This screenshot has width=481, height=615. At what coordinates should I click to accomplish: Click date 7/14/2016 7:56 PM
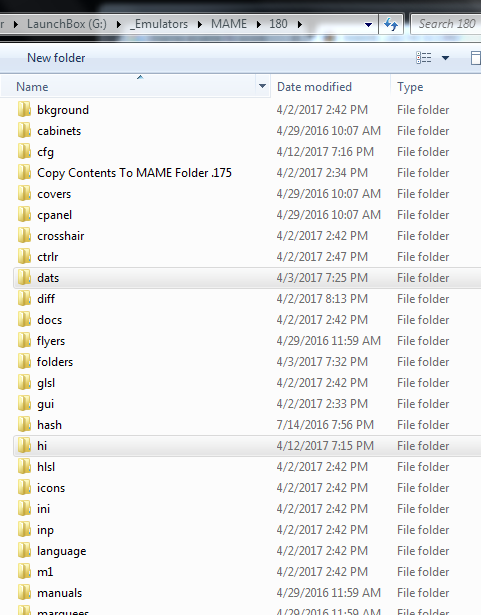tap(325, 424)
